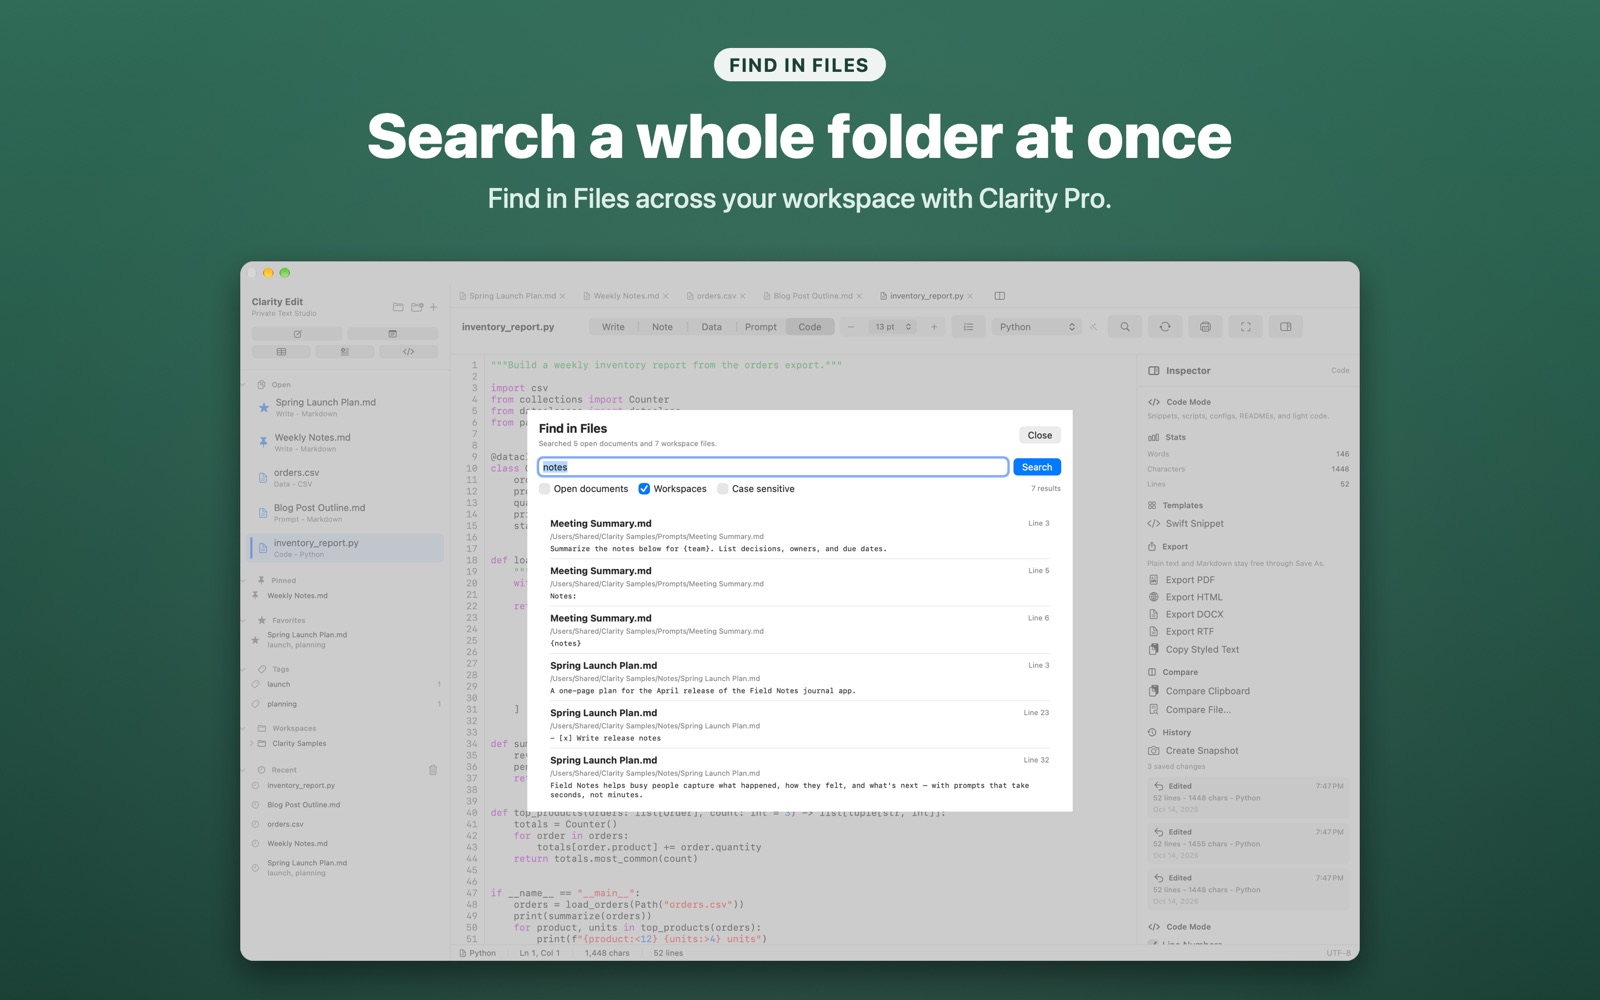Click the line list icon in toolbar
The height and width of the screenshot is (1000, 1600).
click(x=968, y=327)
